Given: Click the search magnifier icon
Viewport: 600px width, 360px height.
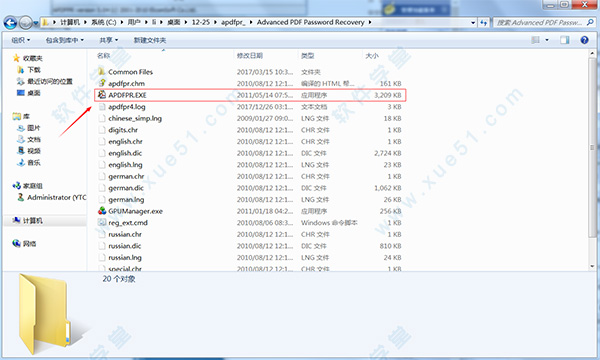Looking at the screenshot, I should point(590,23).
